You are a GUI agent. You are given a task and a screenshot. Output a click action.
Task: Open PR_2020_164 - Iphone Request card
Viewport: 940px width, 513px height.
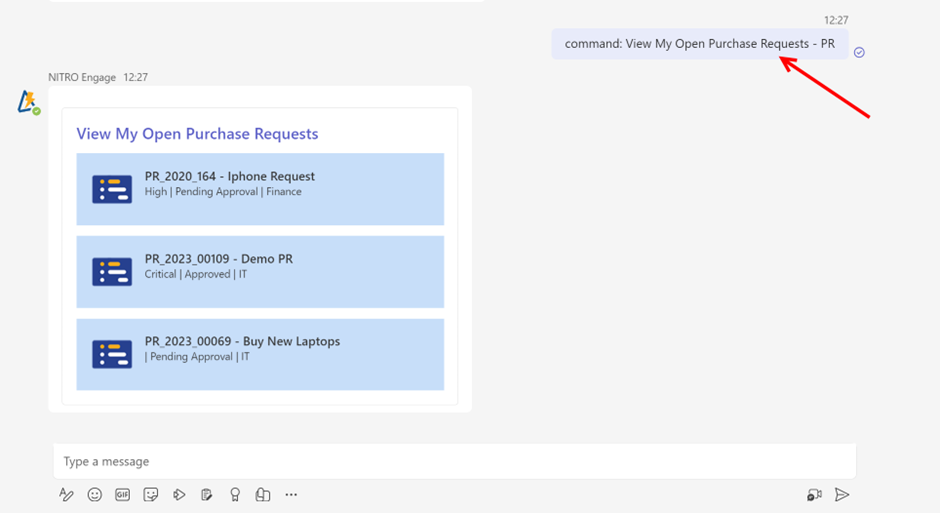click(x=260, y=189)
